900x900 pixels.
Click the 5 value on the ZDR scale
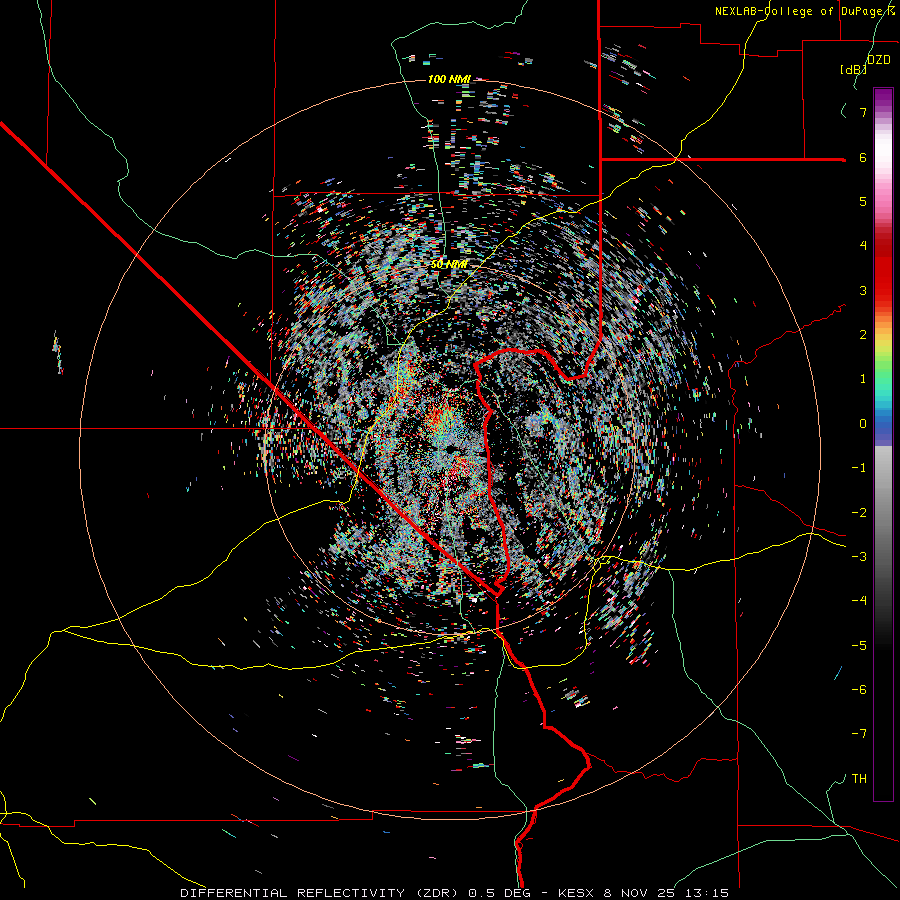point(863,201)
